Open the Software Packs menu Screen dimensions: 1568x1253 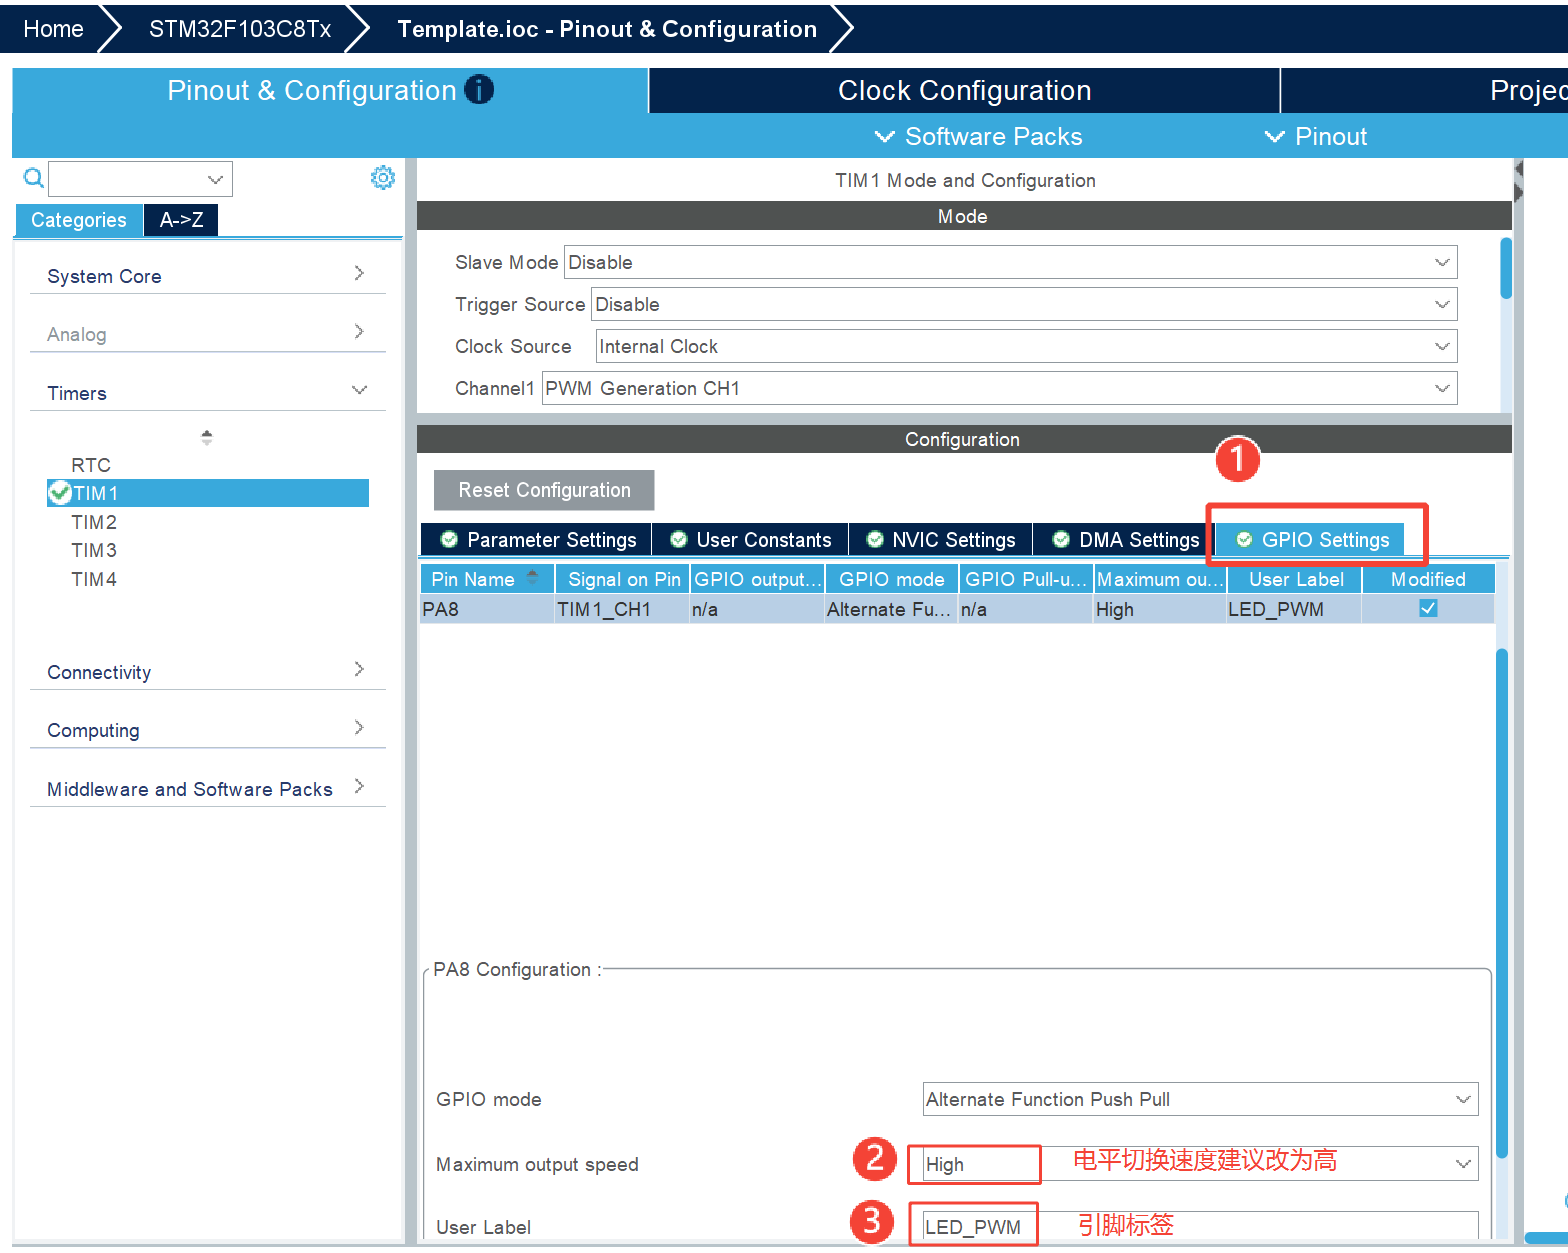tap(978, 136)
